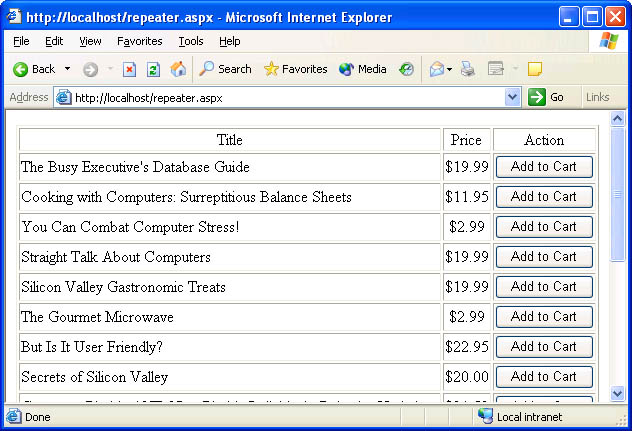Open the File menu
The height and width of the screenshot is (431, 632).
click(x=21, y=41)
